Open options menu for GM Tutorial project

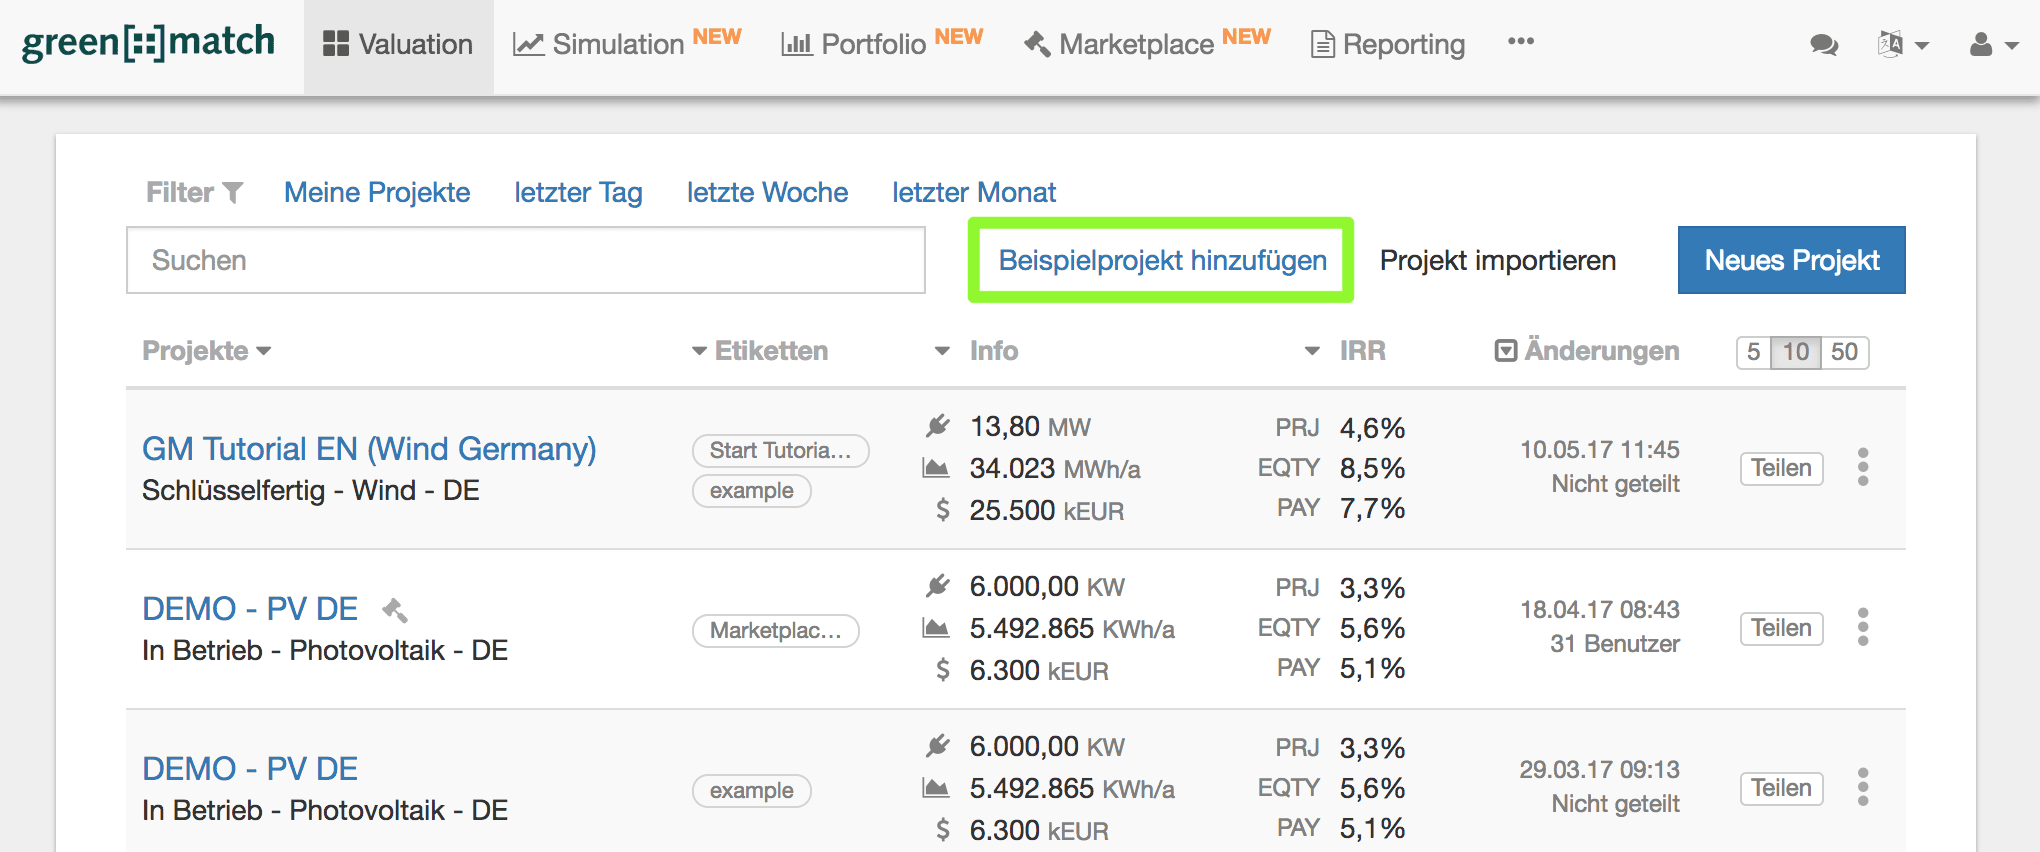point(1862,467)
